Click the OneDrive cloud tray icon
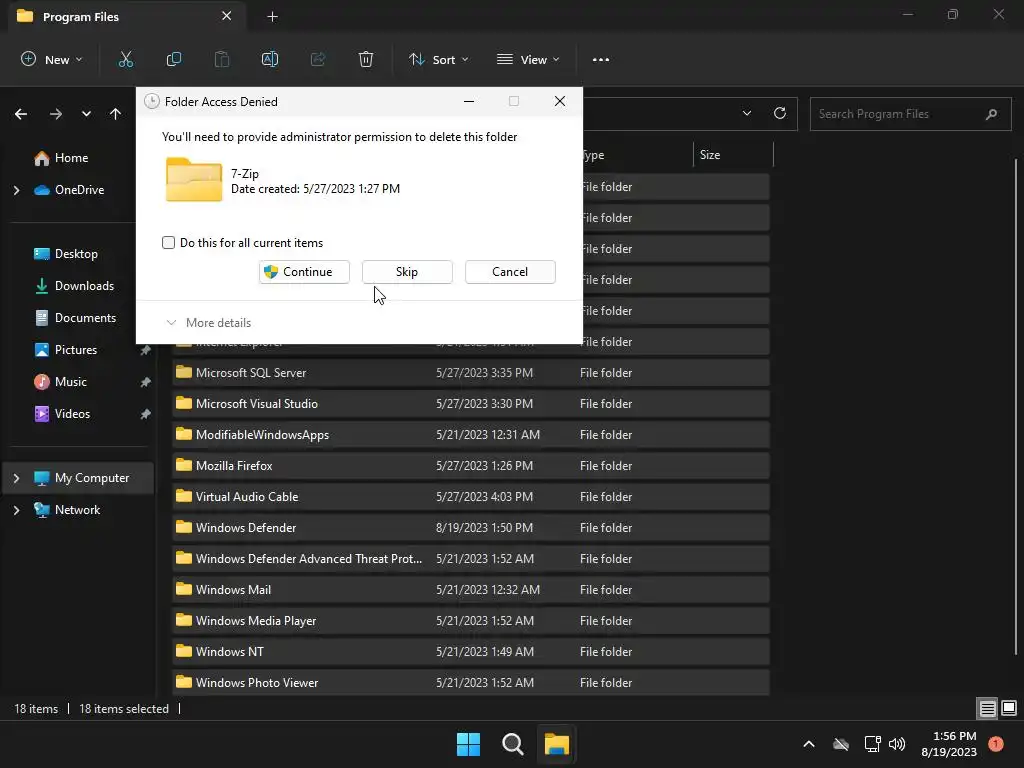Image resolution: width=1024 pixels, height=768 pixels. pyautogui.click(x=841, y=744)
